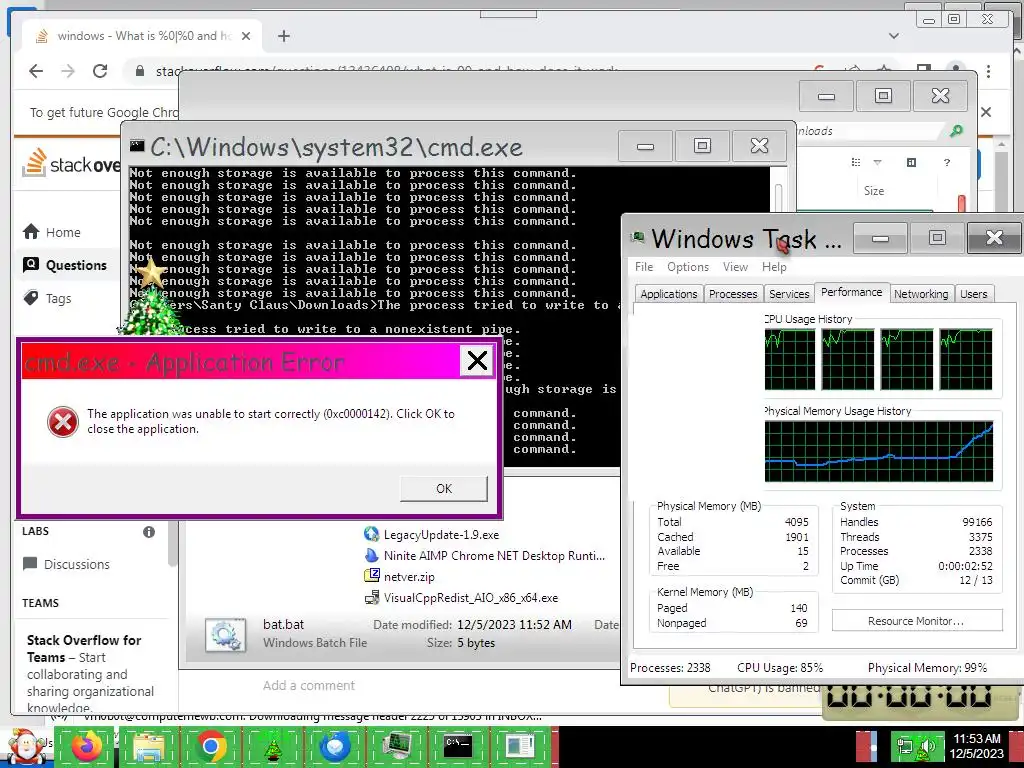Viewport: 1024px width, 768px height.
Task: Click the Physical Memory 99% status text
Action: 927,667
